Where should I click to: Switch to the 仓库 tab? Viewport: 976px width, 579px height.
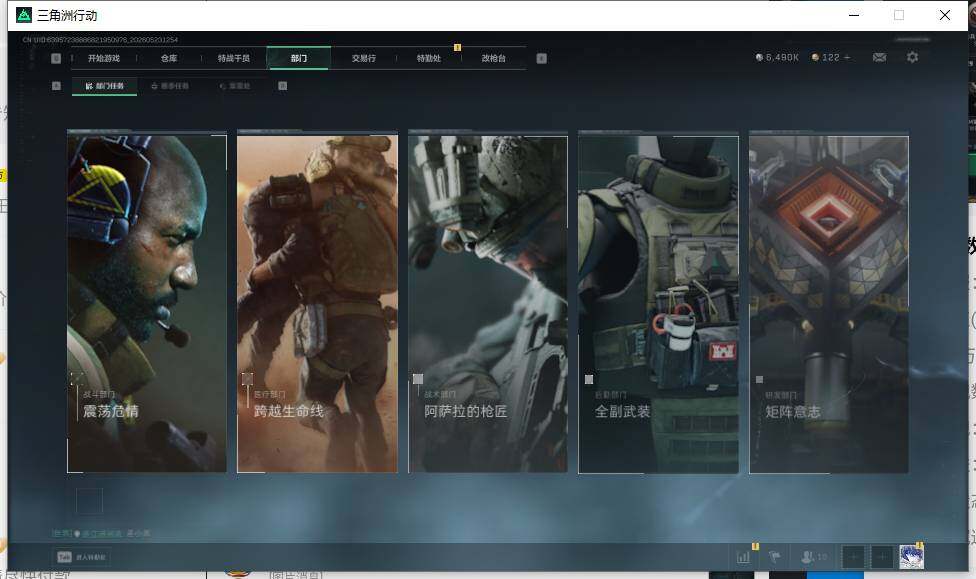(x=169, y=58)
